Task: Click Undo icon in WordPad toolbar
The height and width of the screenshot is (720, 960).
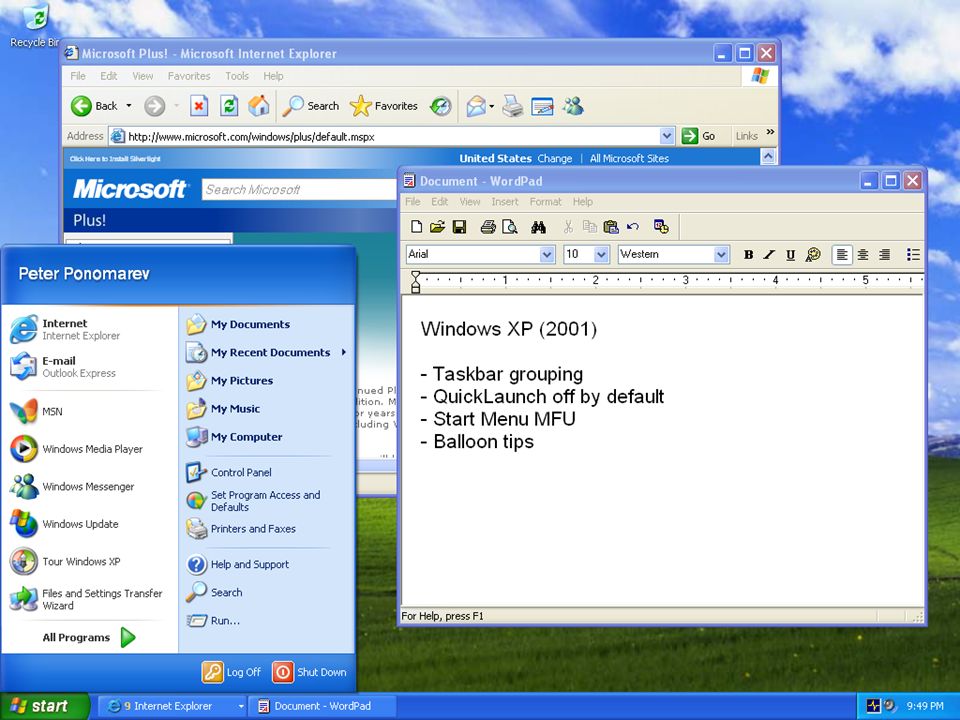Action: click(x=632, y=227)
